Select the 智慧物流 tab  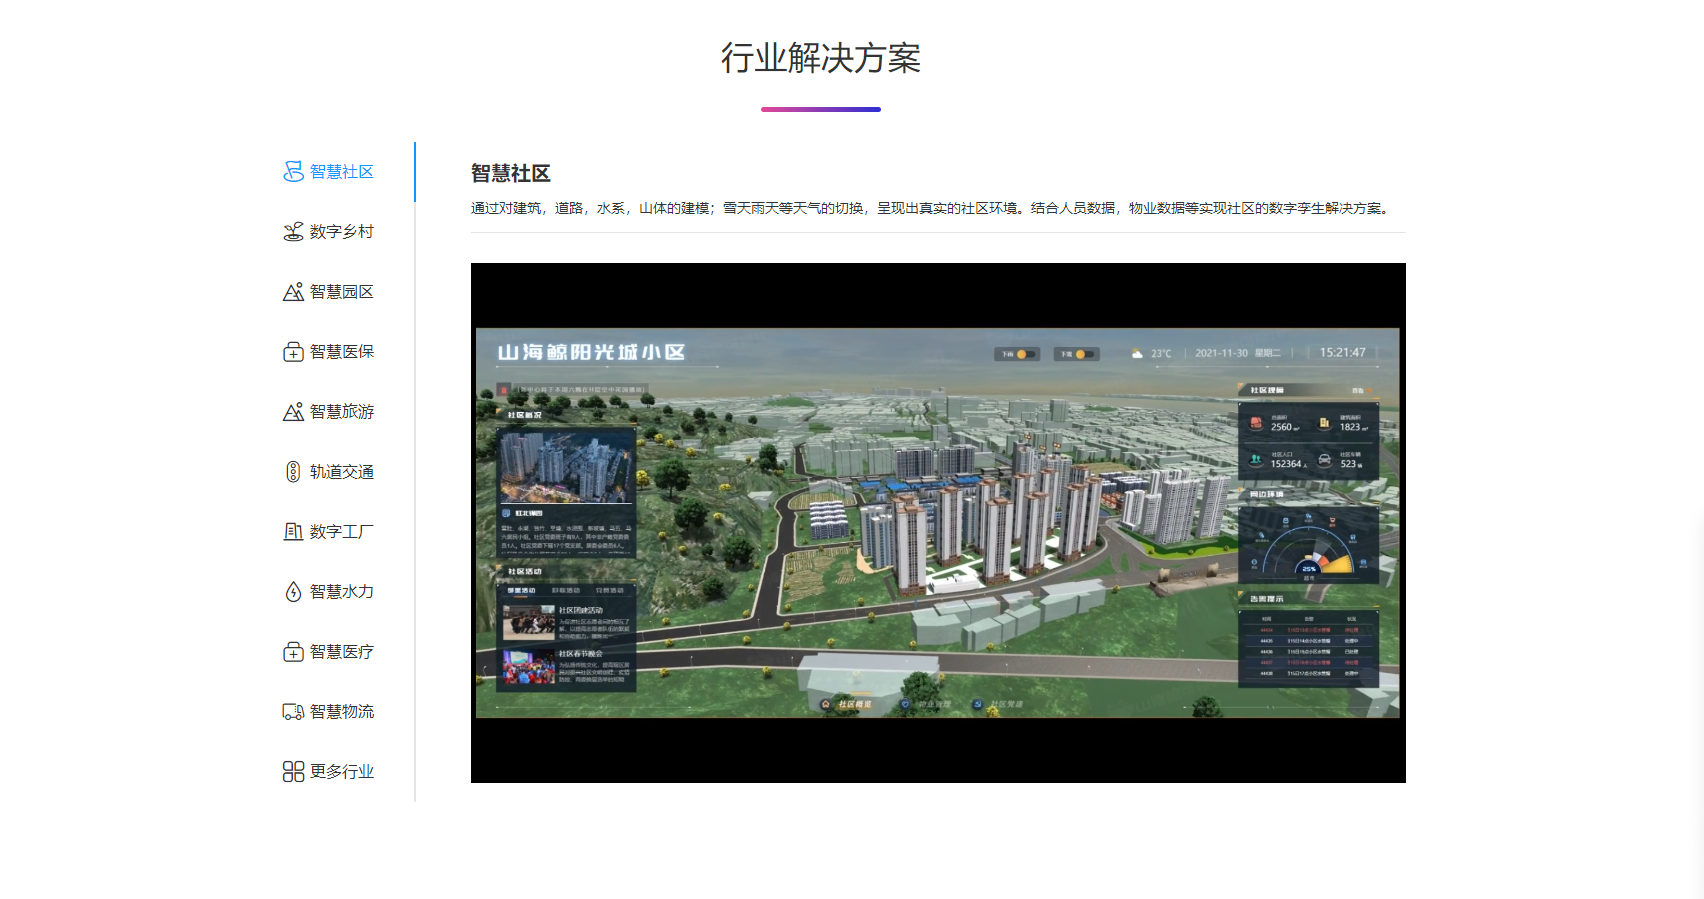328,712
